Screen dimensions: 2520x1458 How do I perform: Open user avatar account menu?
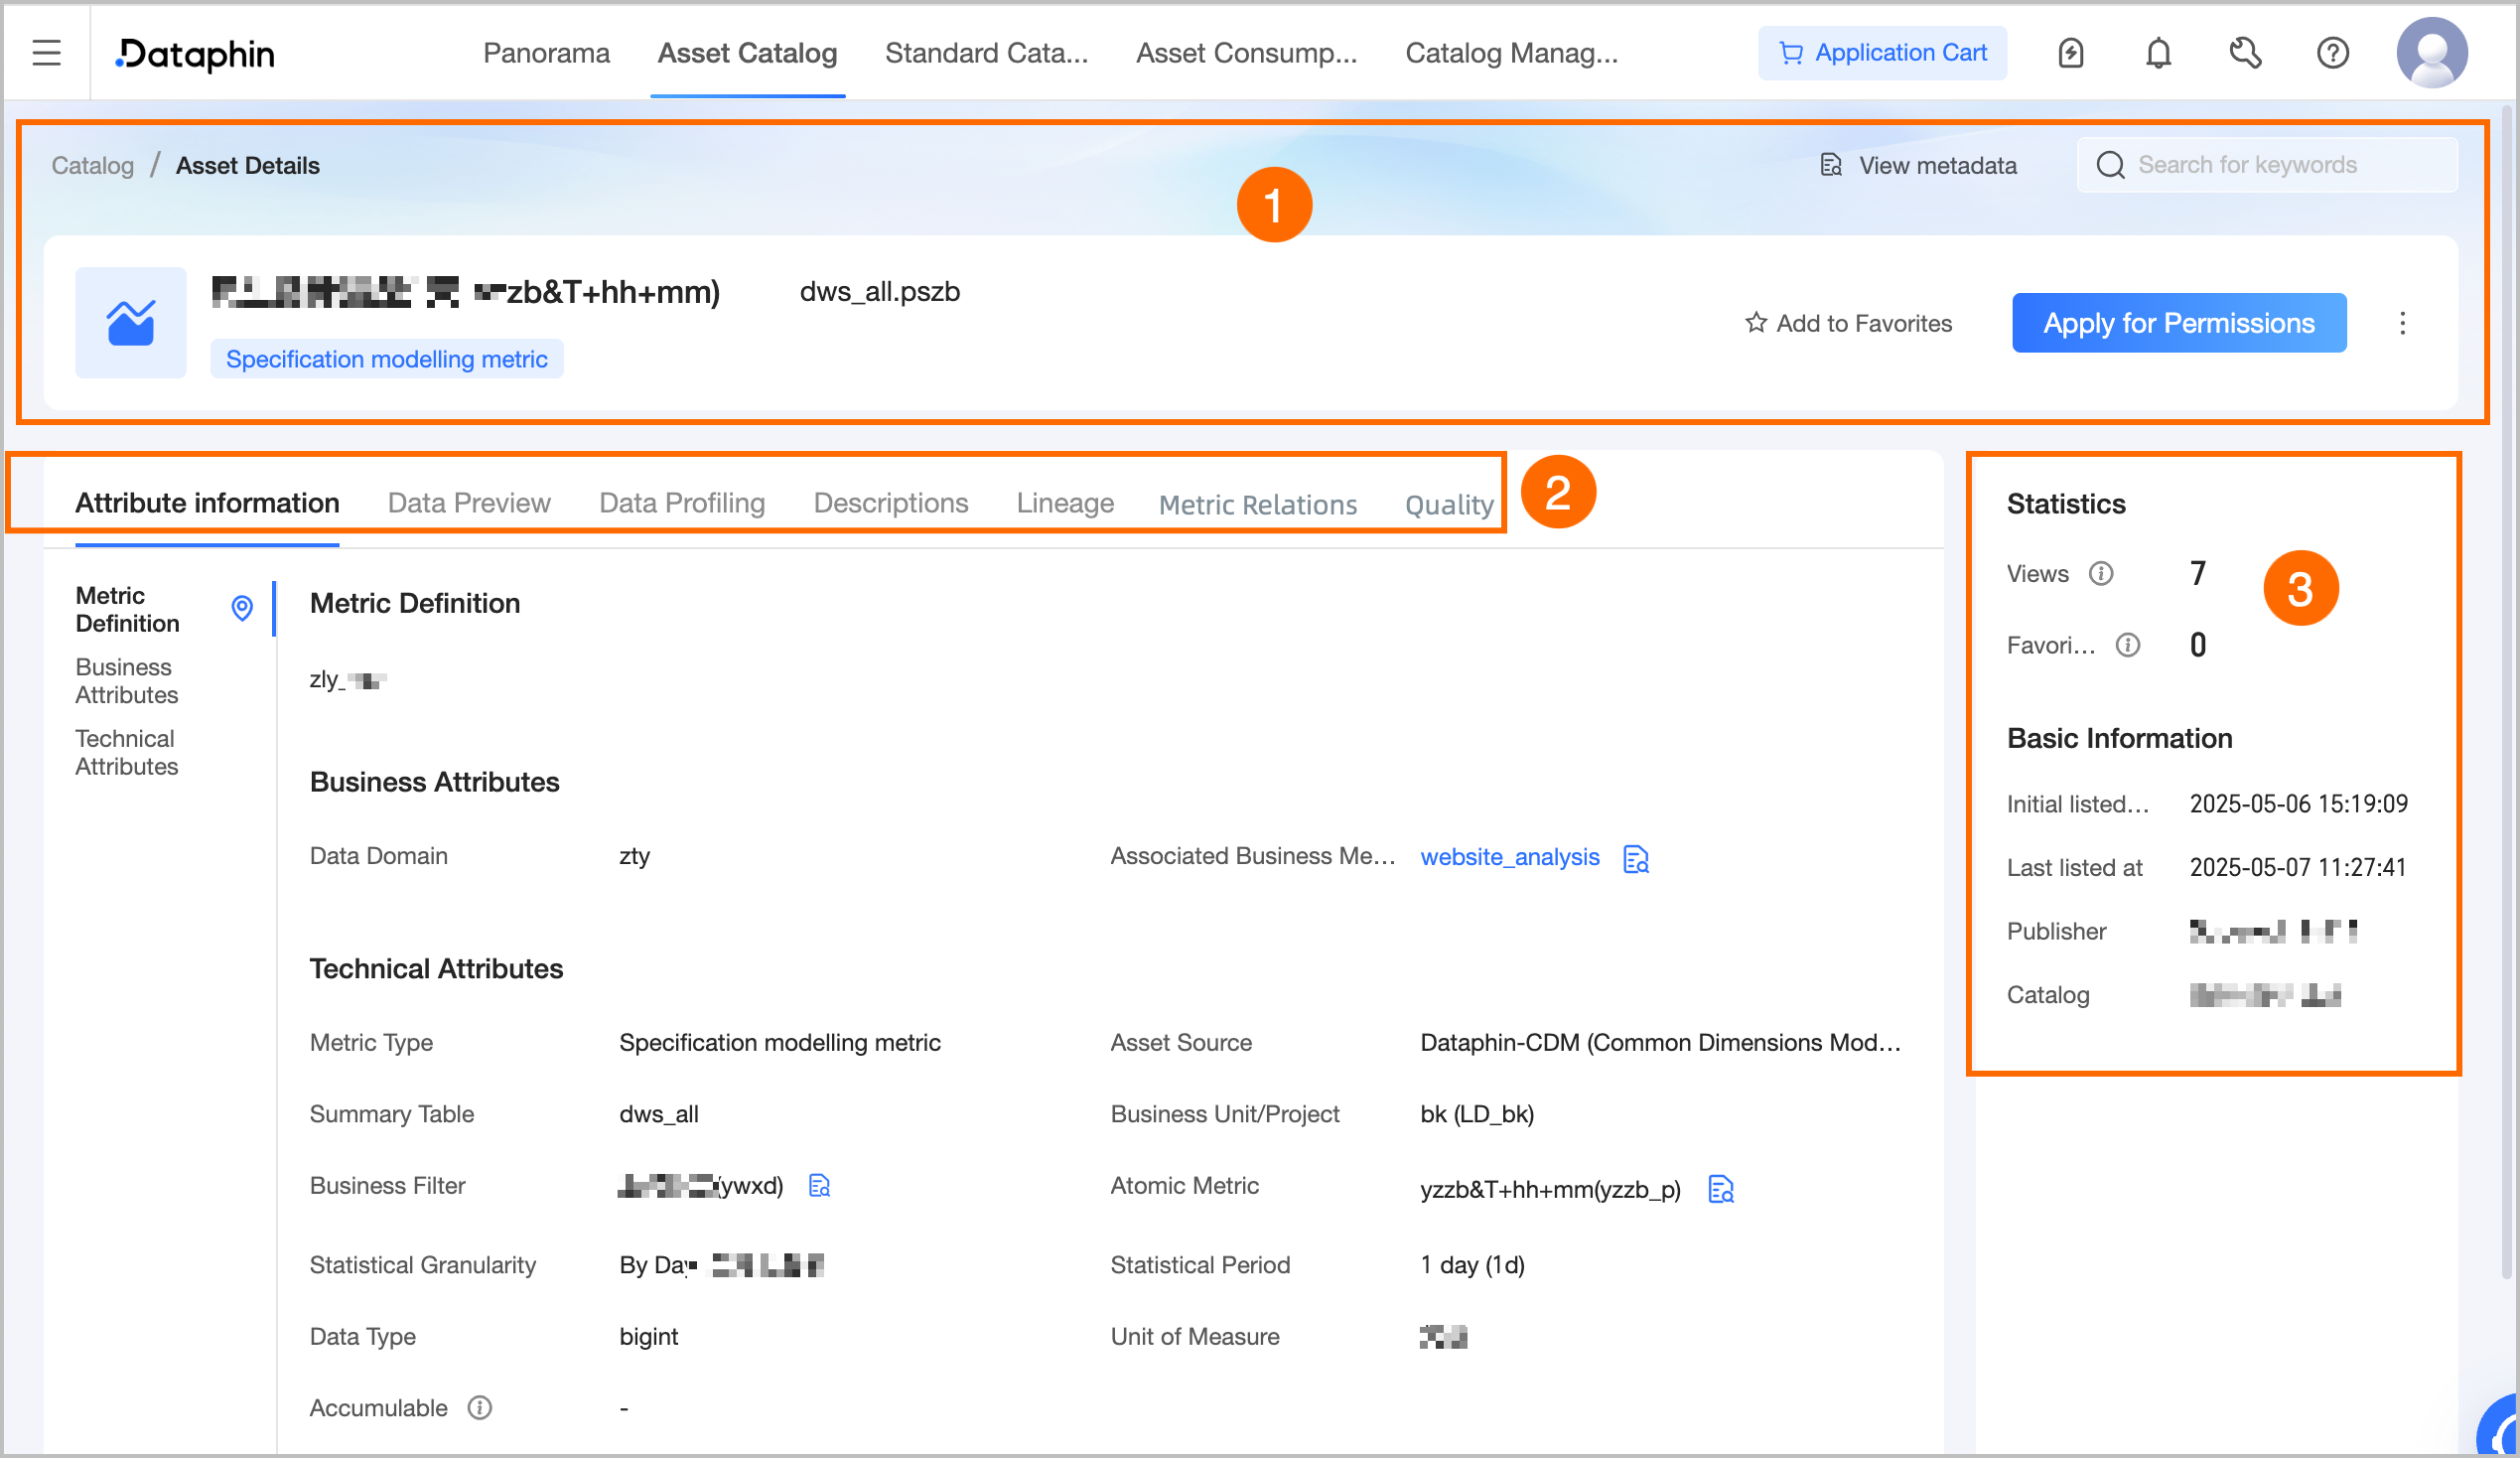[2431, 53]
